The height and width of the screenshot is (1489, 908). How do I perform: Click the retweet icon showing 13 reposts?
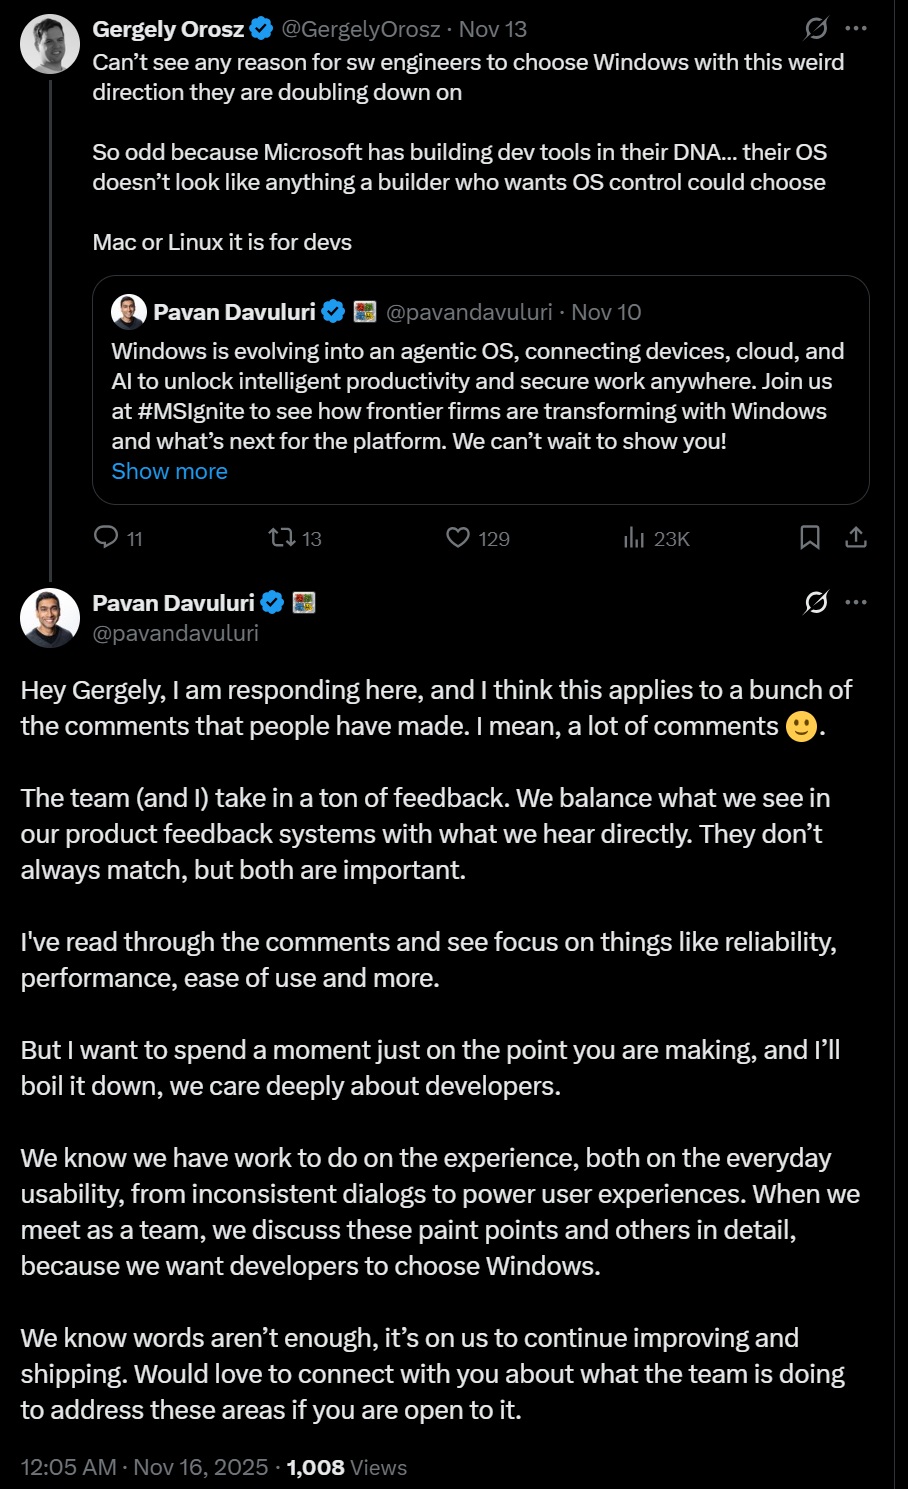(281, 538)
